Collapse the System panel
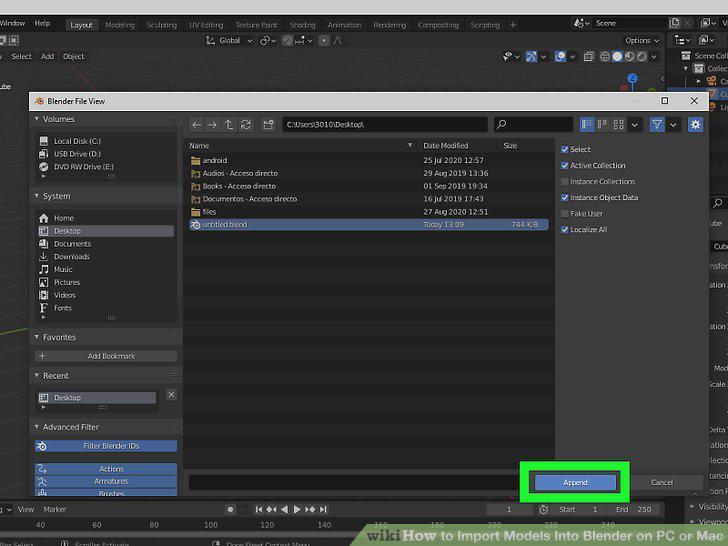Screen dimensions: 728x546 (37, 196)
